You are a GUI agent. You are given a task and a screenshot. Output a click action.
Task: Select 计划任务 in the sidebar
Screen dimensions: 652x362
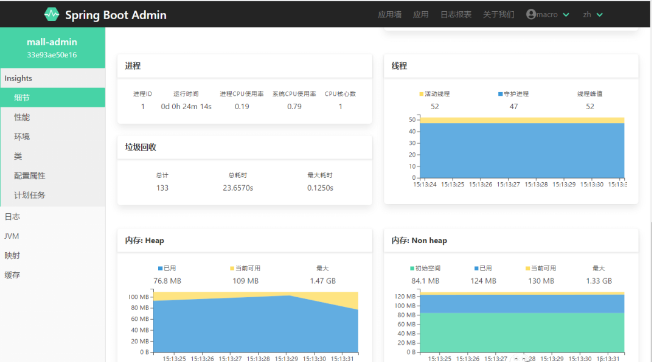click(x=52, y=195)
